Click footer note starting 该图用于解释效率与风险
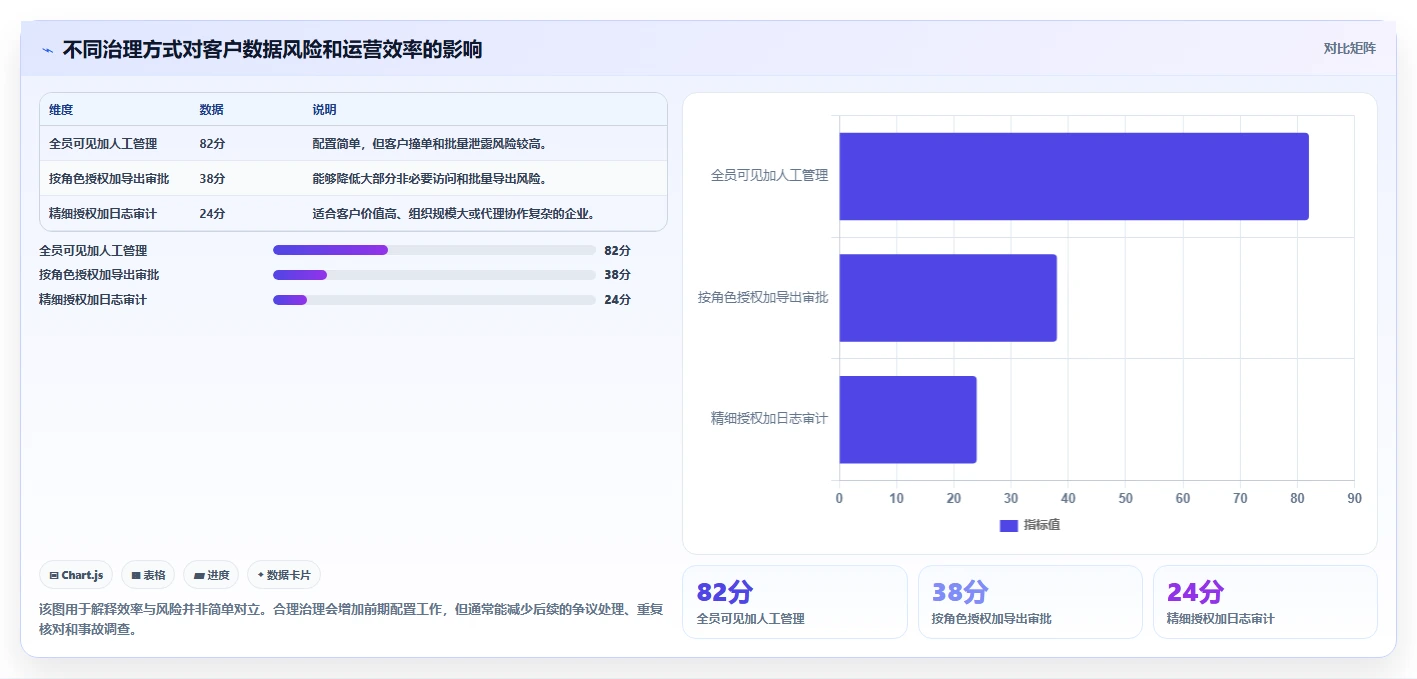This screenshot has width=1417, height=679. pos(351,620)
